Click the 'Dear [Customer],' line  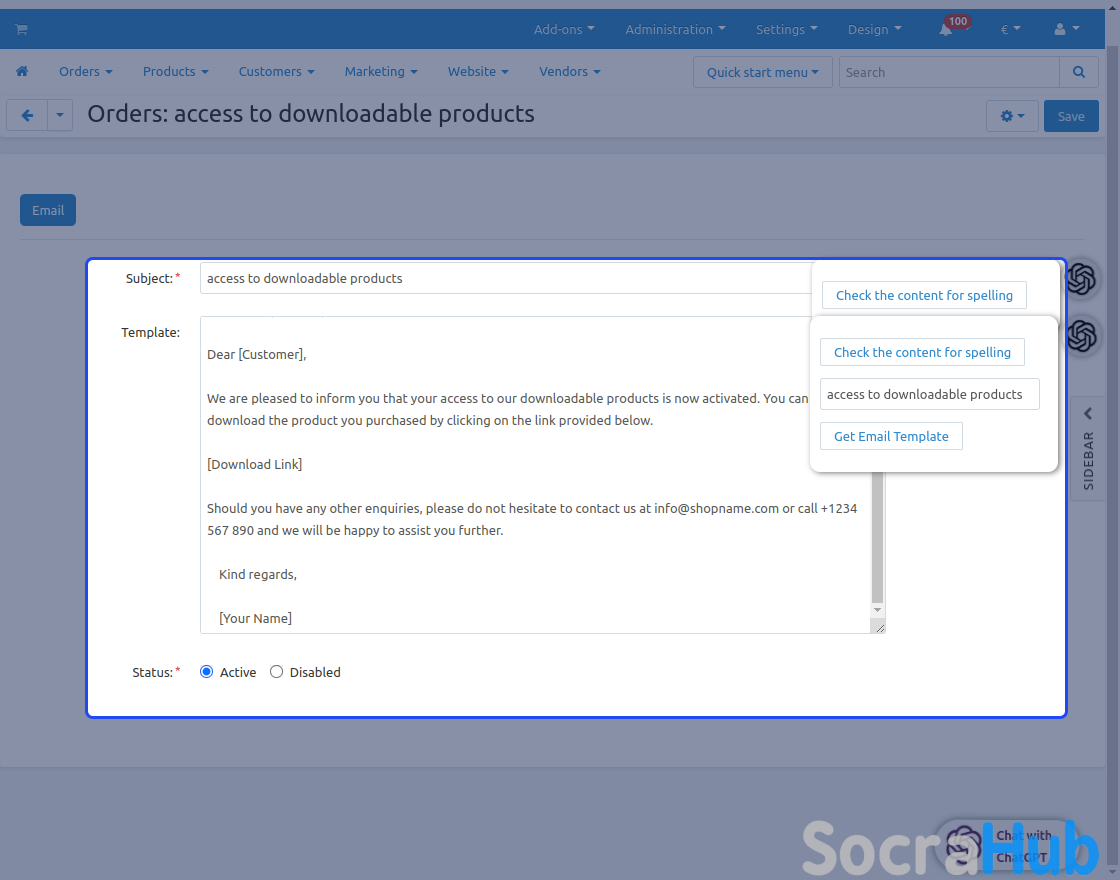[x=256, y=354]
